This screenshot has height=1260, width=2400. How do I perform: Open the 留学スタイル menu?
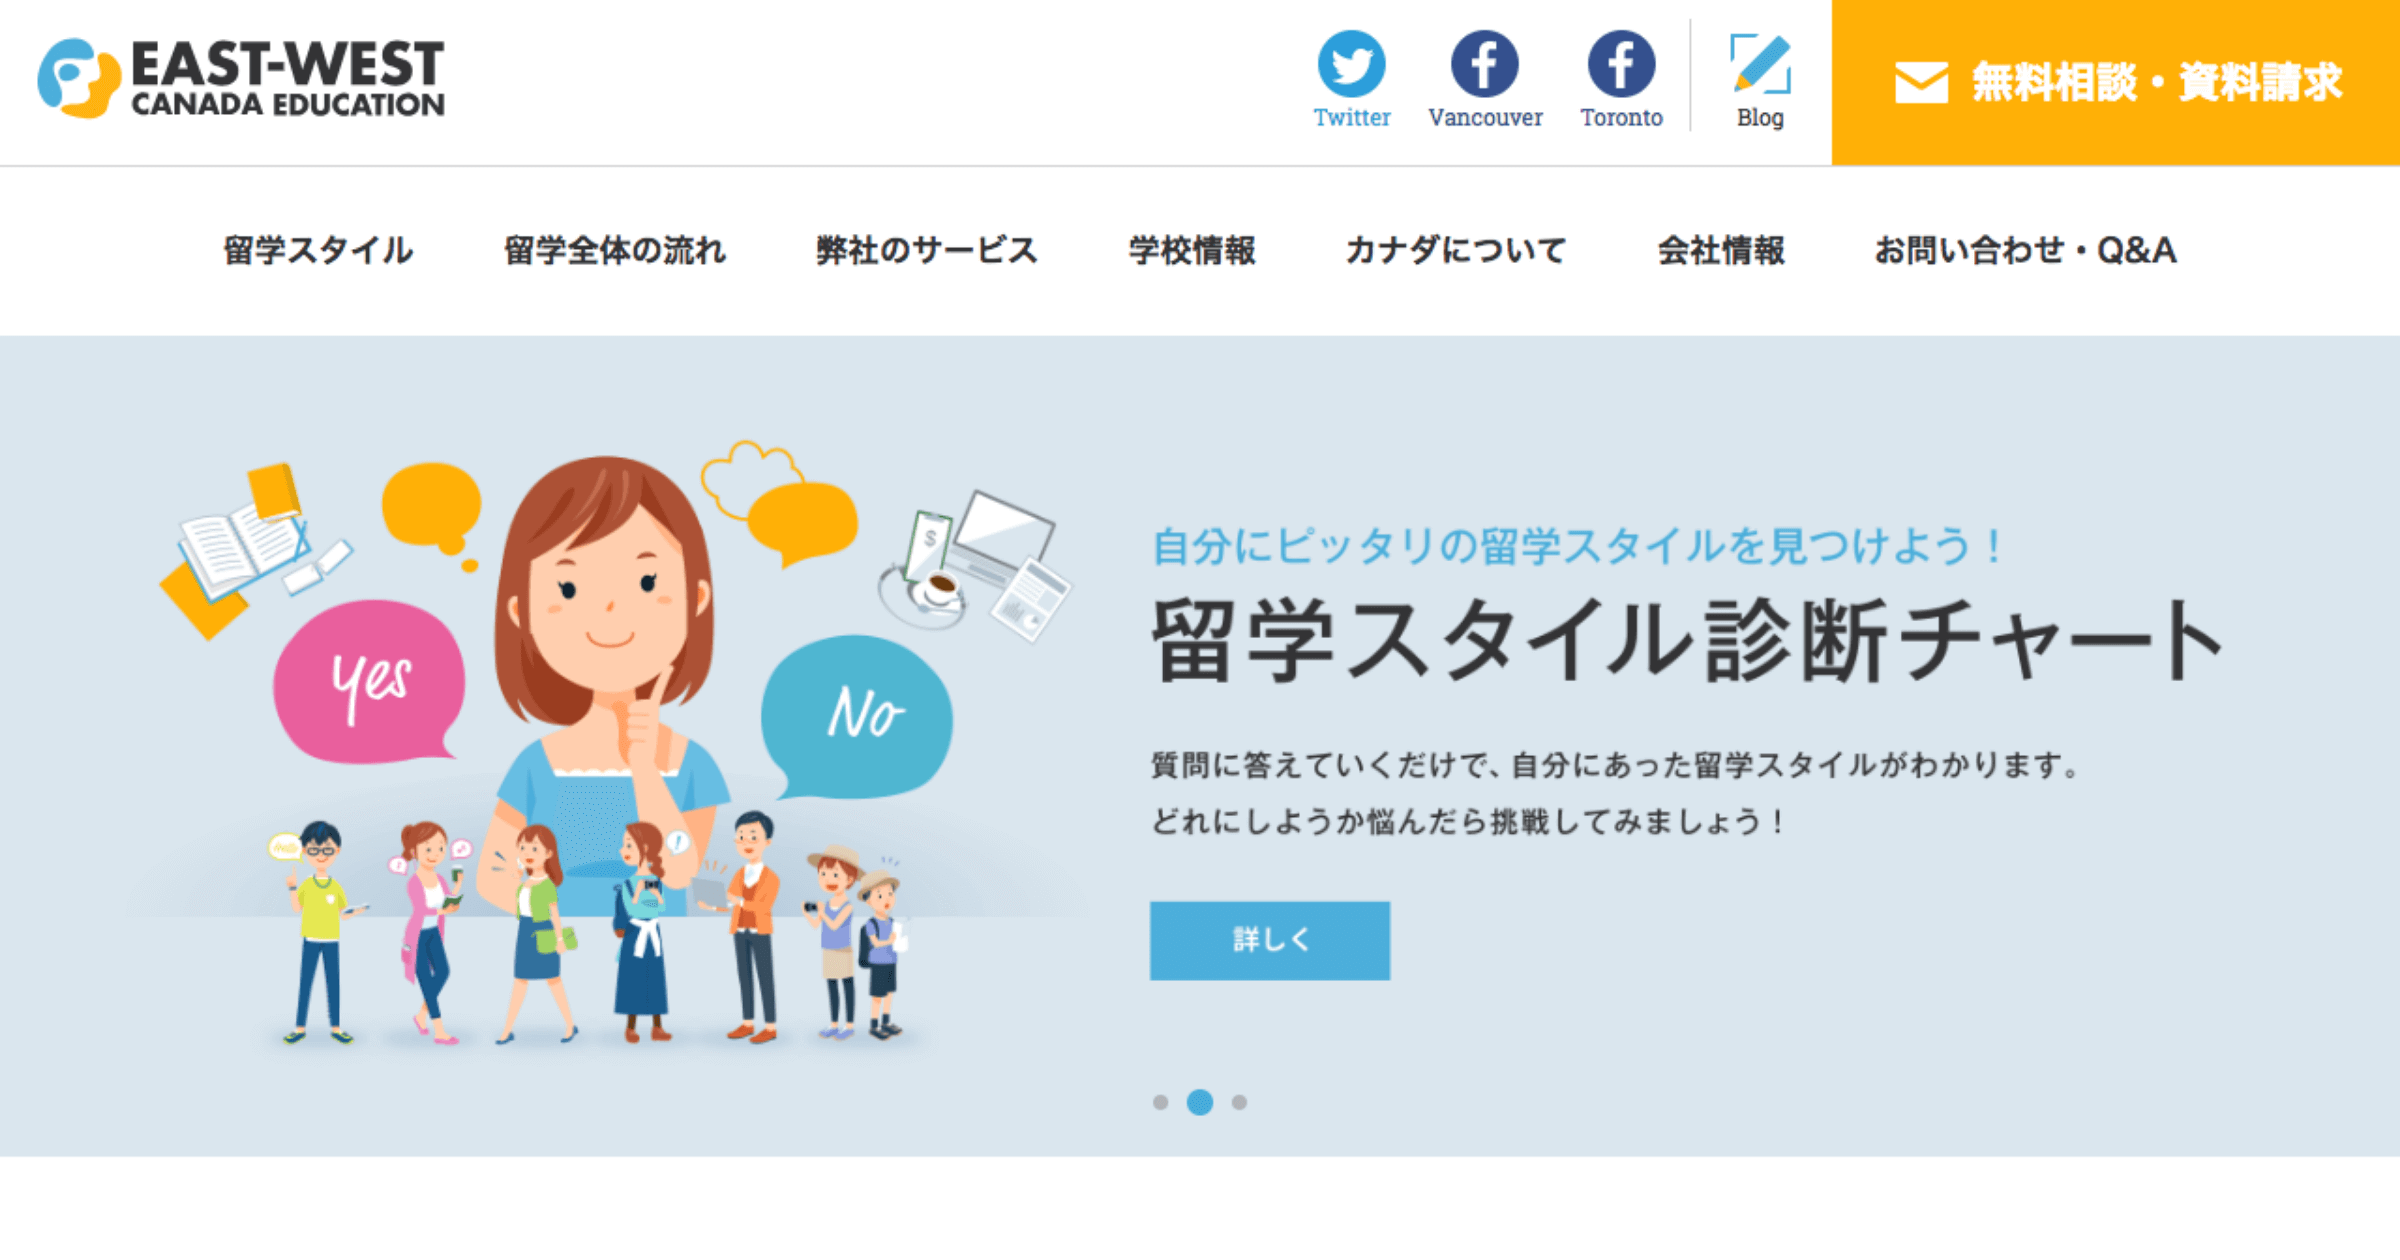[318, 250]
